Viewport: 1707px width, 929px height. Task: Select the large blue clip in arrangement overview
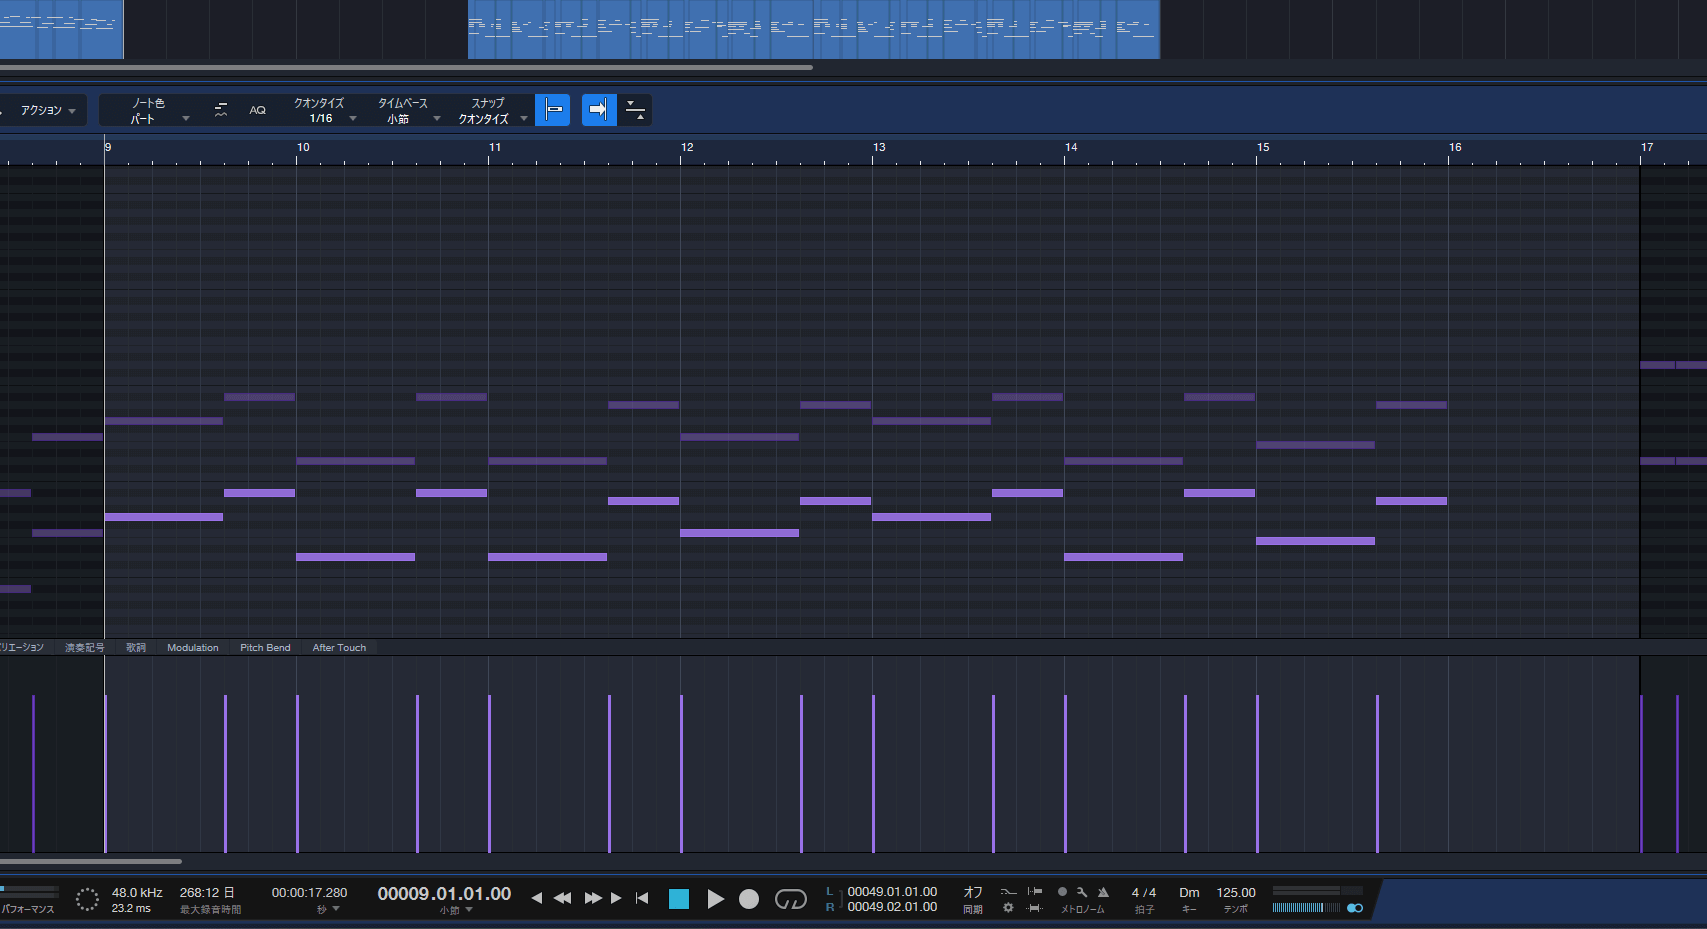814,29
